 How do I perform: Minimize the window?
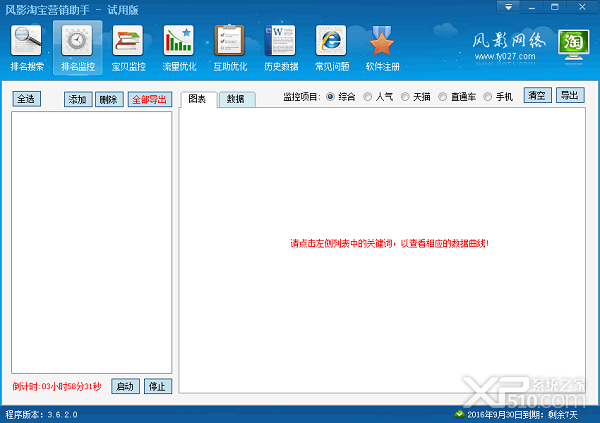click(x=532, y=7)
